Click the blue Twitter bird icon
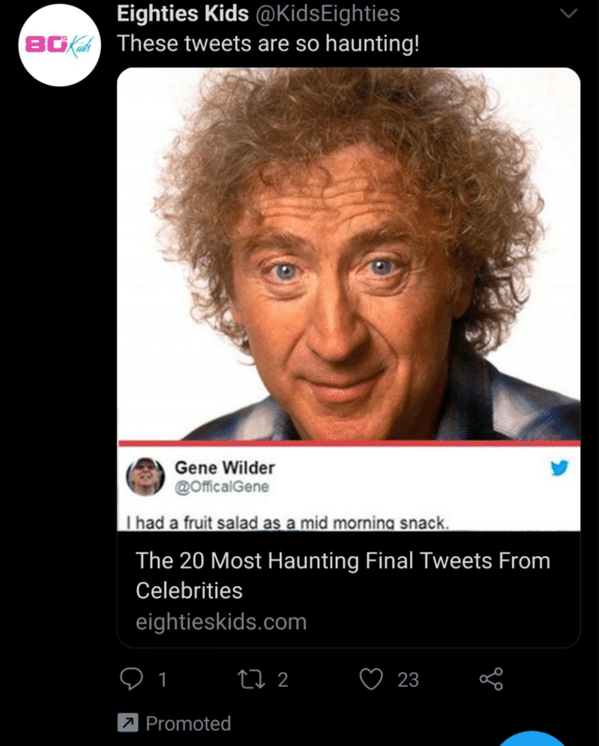 click(560, 468)
